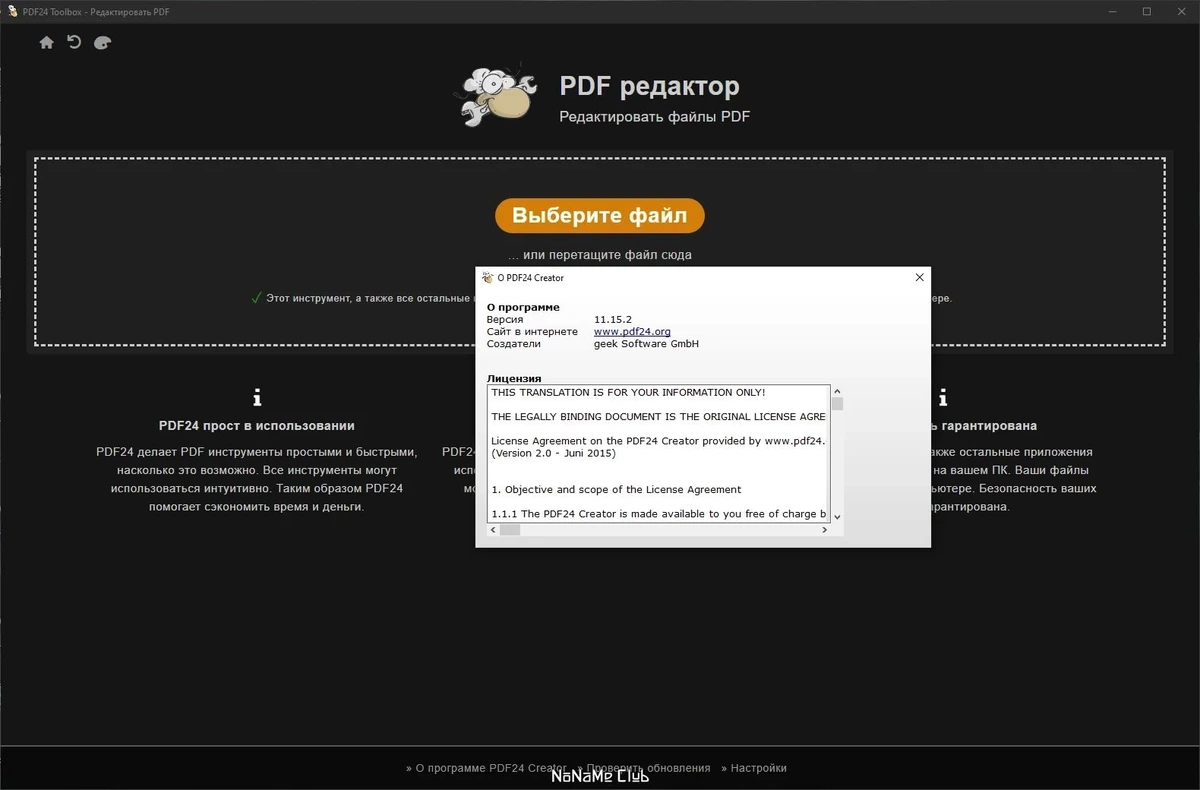The image size is (1200, 790).
Task: Click "Проверить обновления" footer link
Action: tap(643, 768)
